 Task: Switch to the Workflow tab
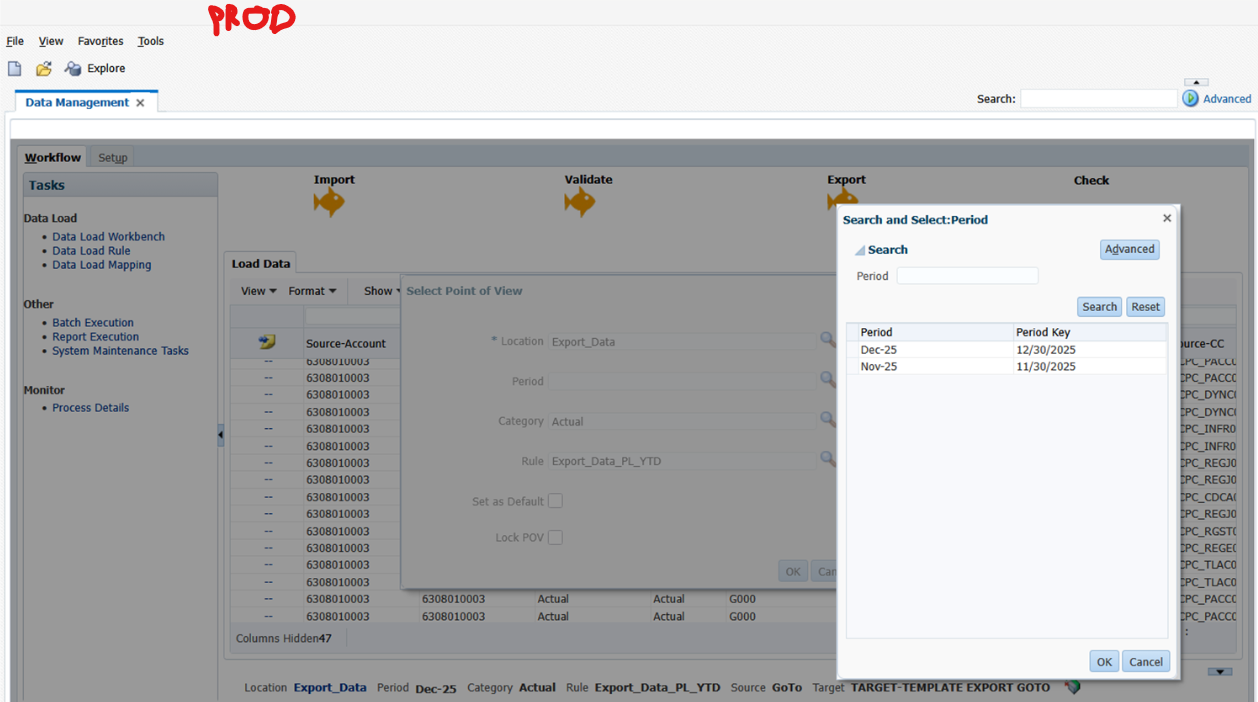point(53,157)
